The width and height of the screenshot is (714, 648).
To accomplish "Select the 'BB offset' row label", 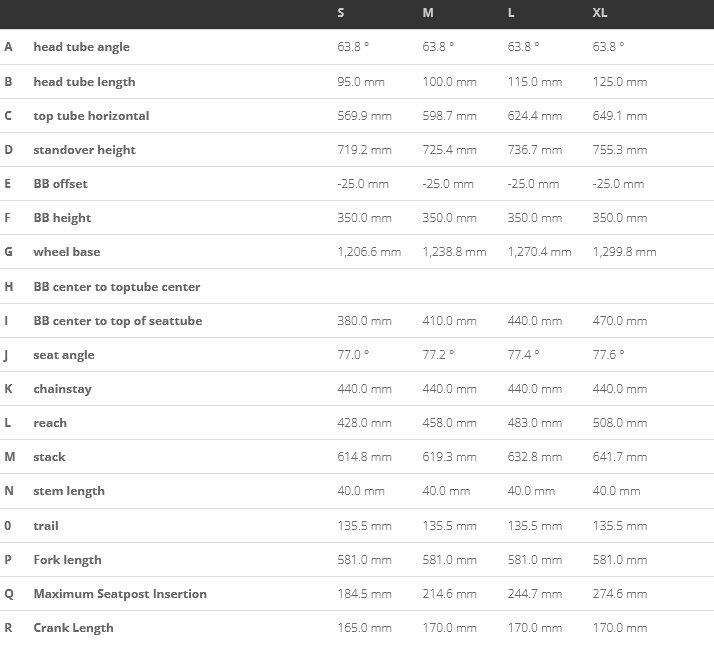I will (60, 184).
